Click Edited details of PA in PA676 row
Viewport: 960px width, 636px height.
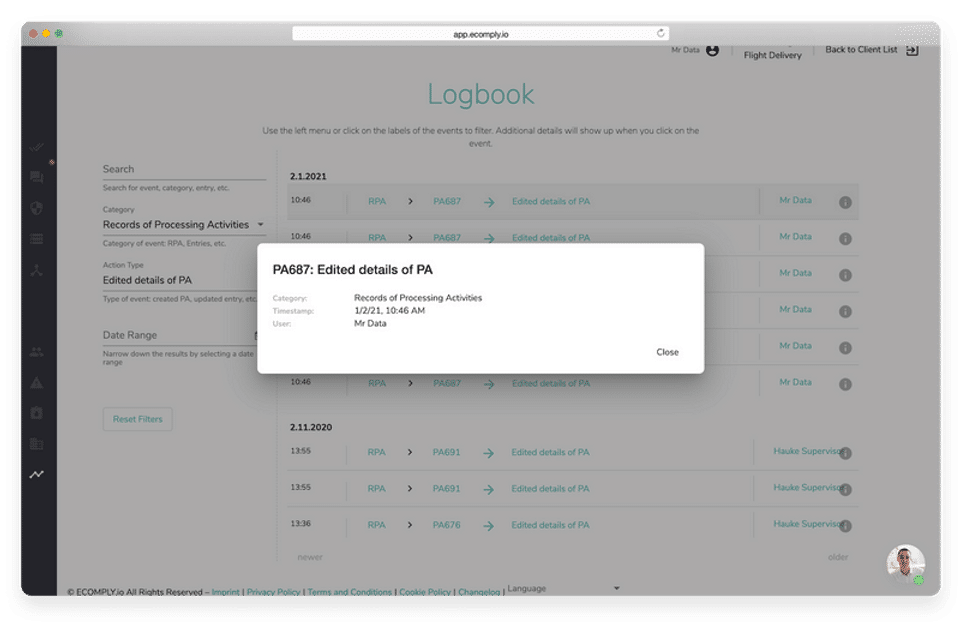550,525
